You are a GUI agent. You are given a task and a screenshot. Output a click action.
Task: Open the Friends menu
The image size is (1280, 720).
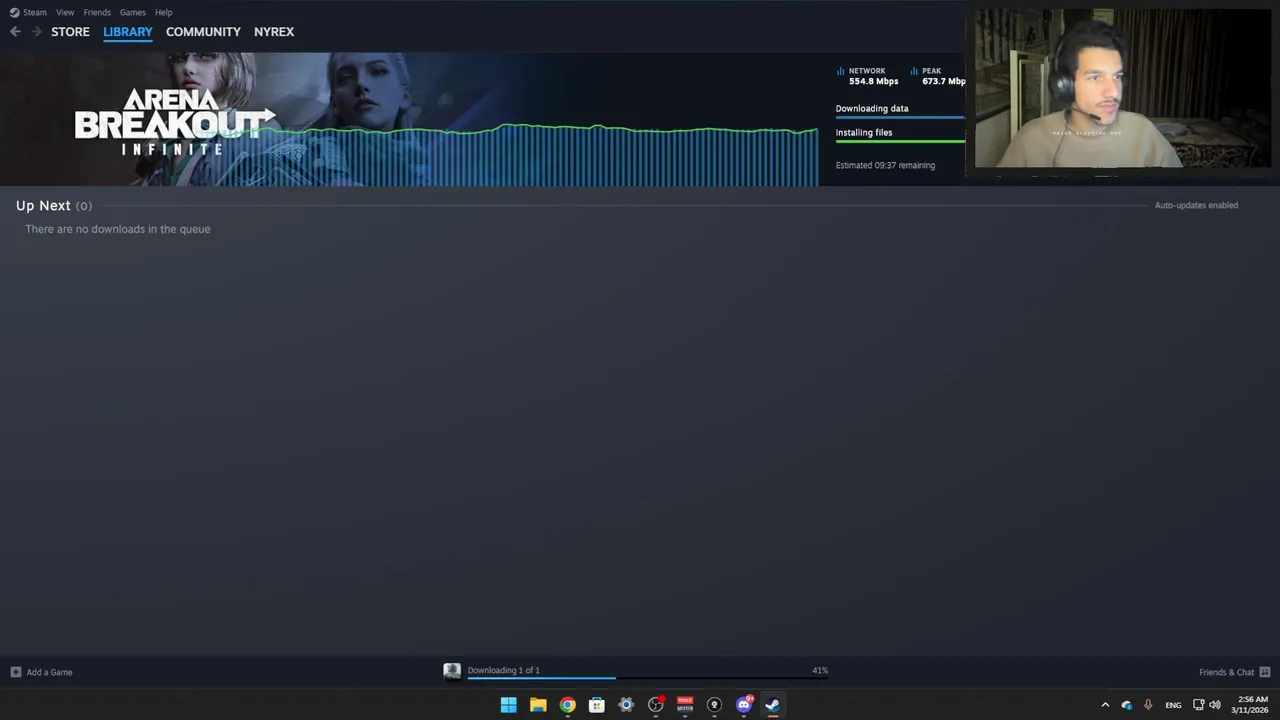(97, 12)
